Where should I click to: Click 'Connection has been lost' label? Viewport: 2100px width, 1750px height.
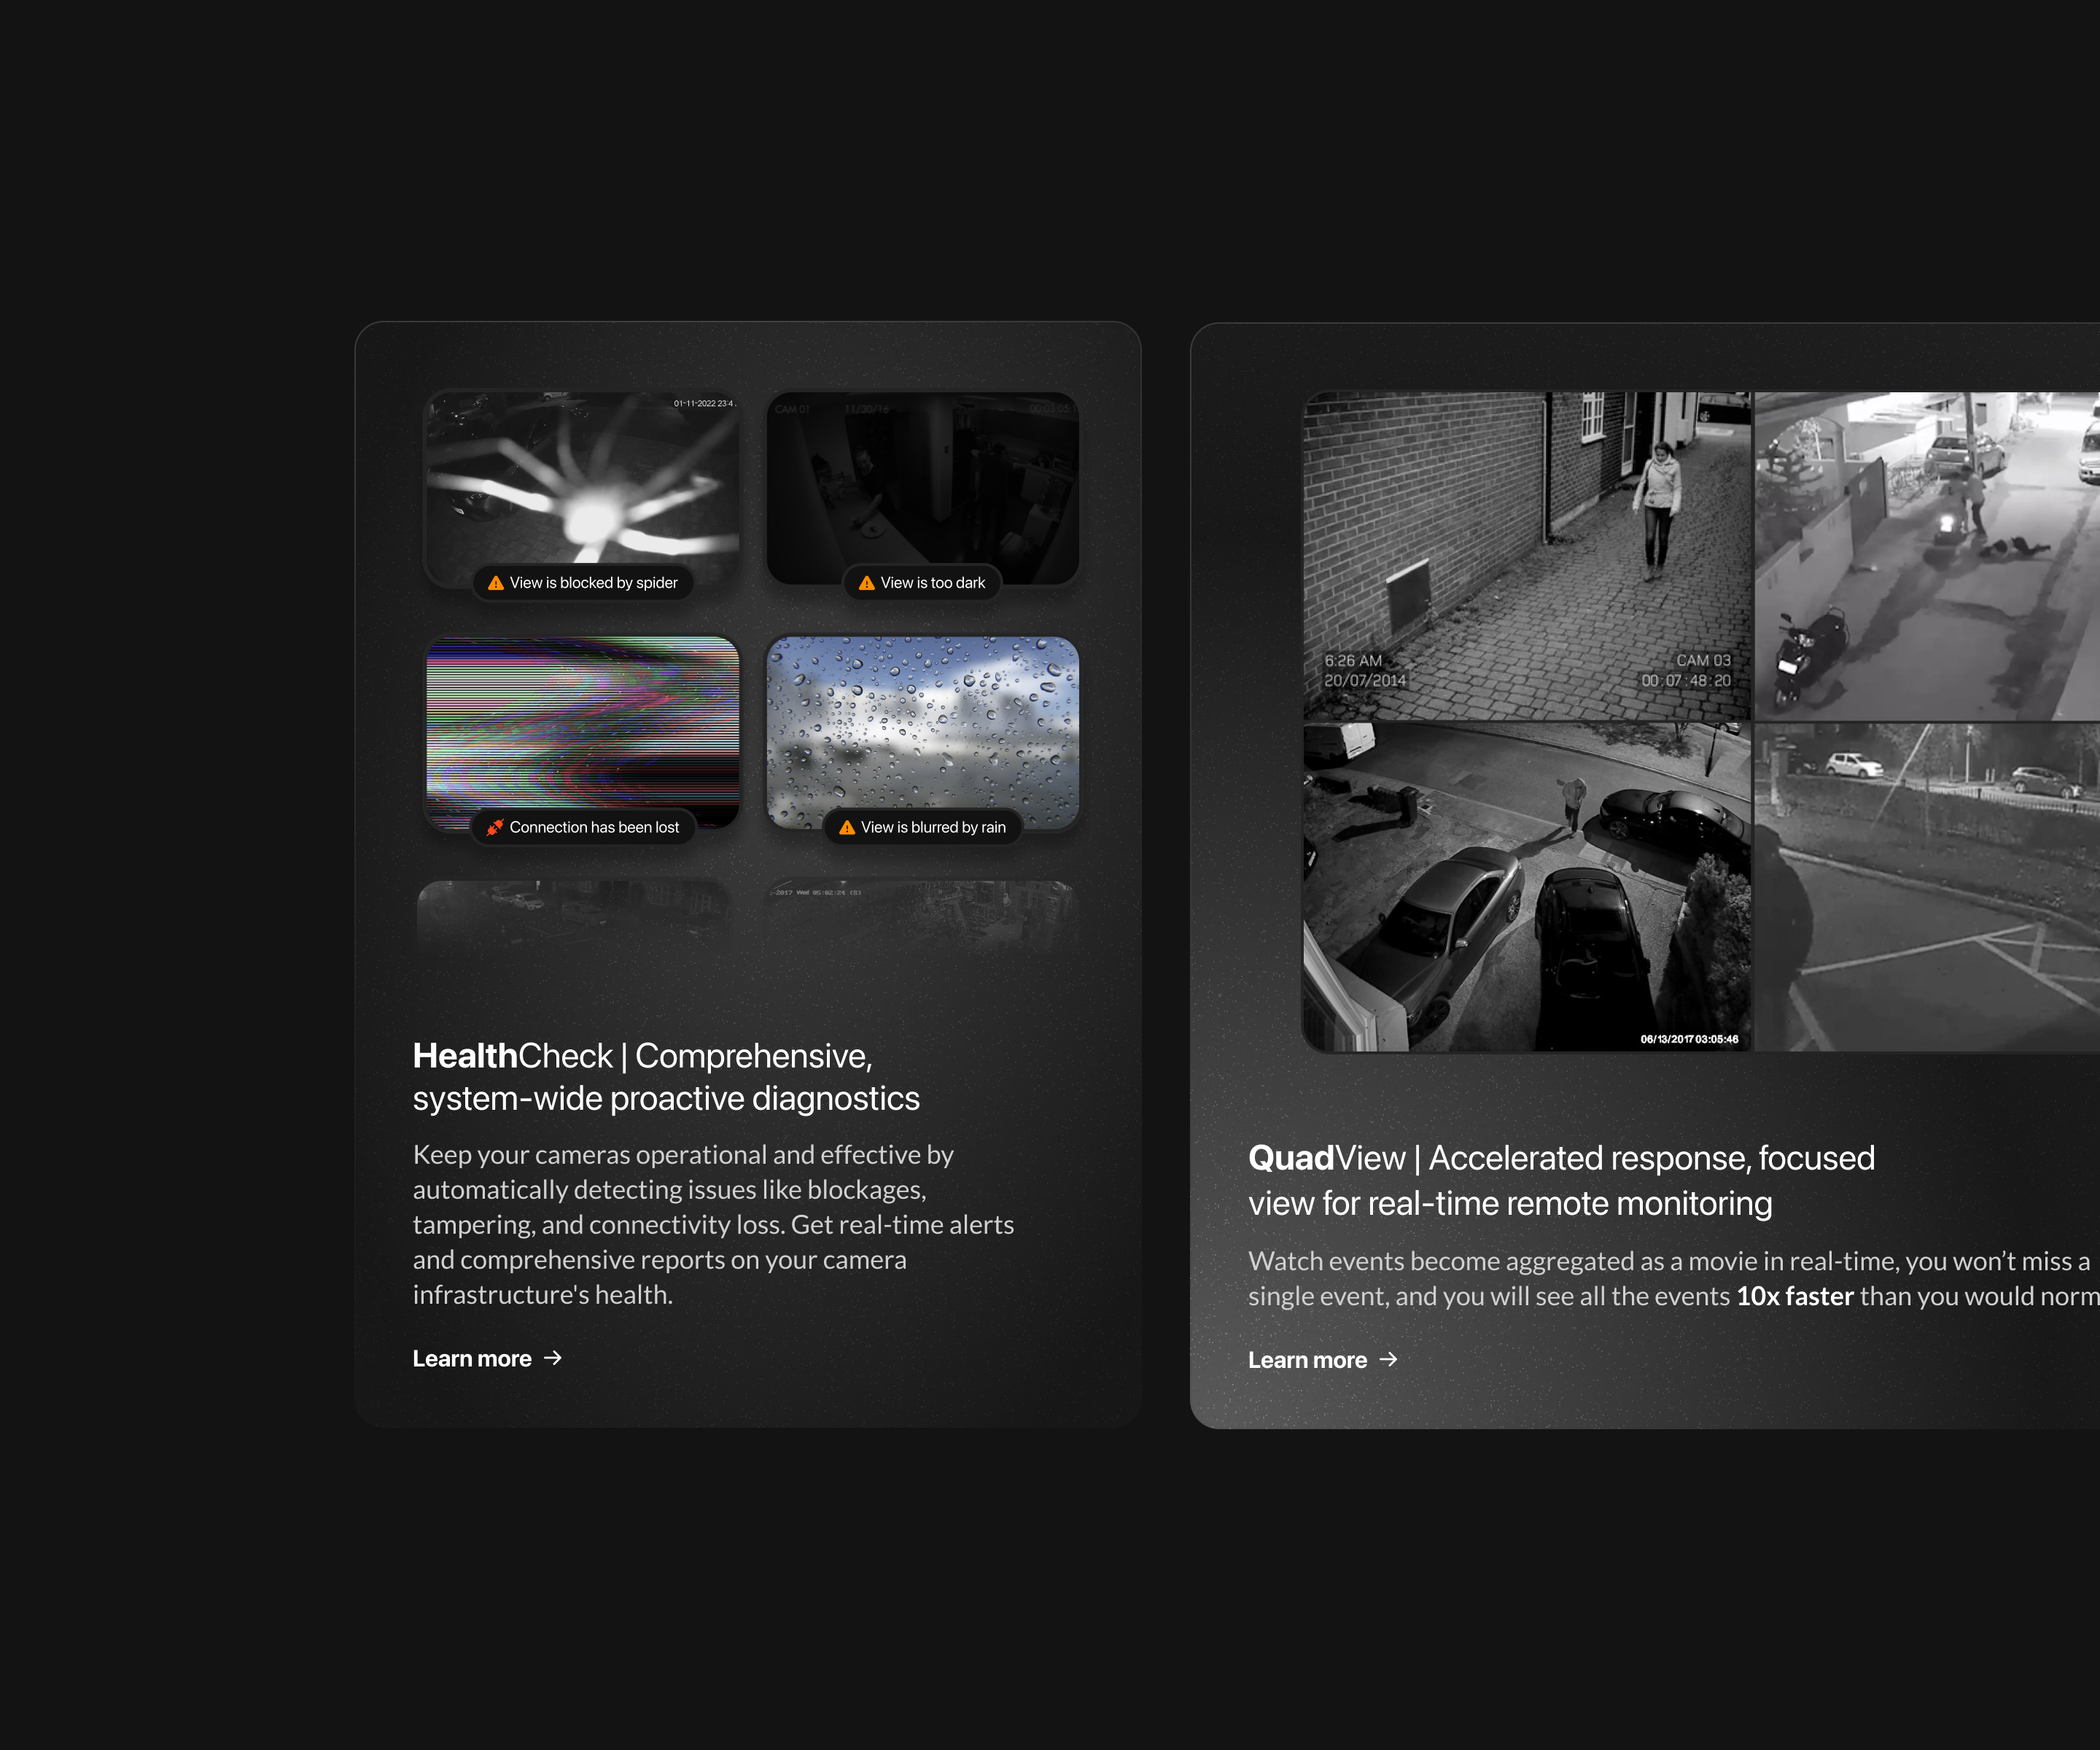click(594, 827)
